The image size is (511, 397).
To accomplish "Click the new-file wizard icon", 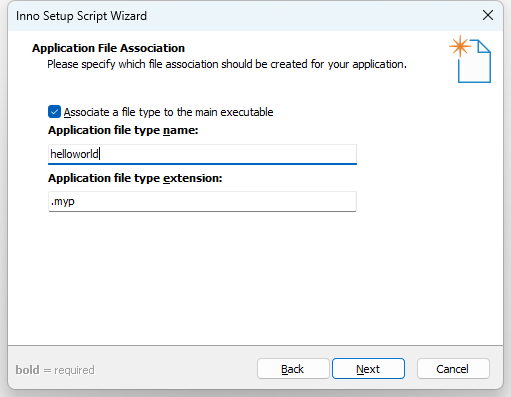I will click(470, 59).
